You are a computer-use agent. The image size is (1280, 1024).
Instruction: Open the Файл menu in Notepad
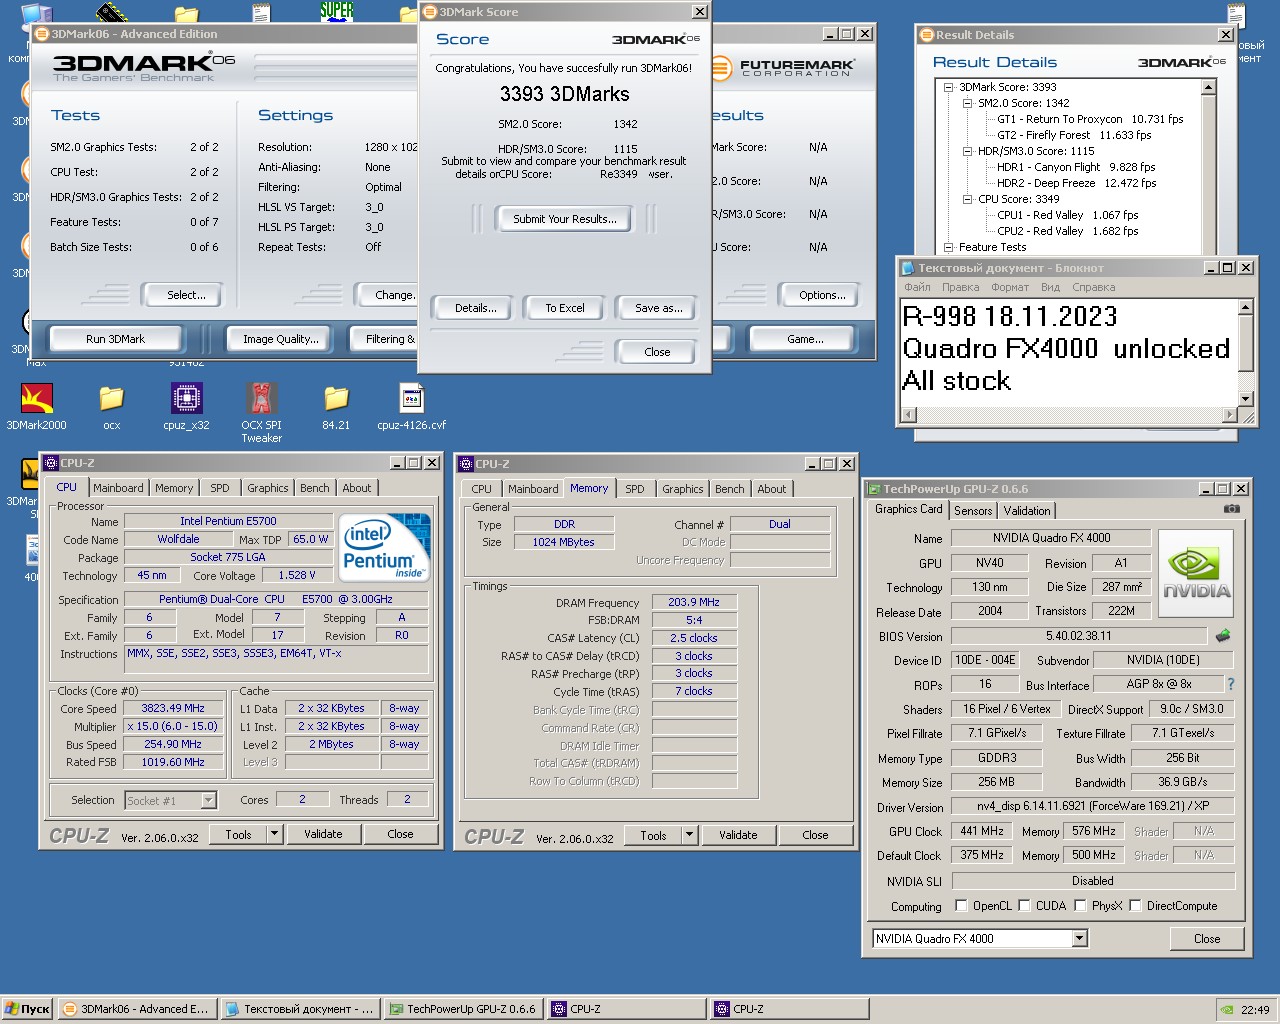tap(917, 287)
